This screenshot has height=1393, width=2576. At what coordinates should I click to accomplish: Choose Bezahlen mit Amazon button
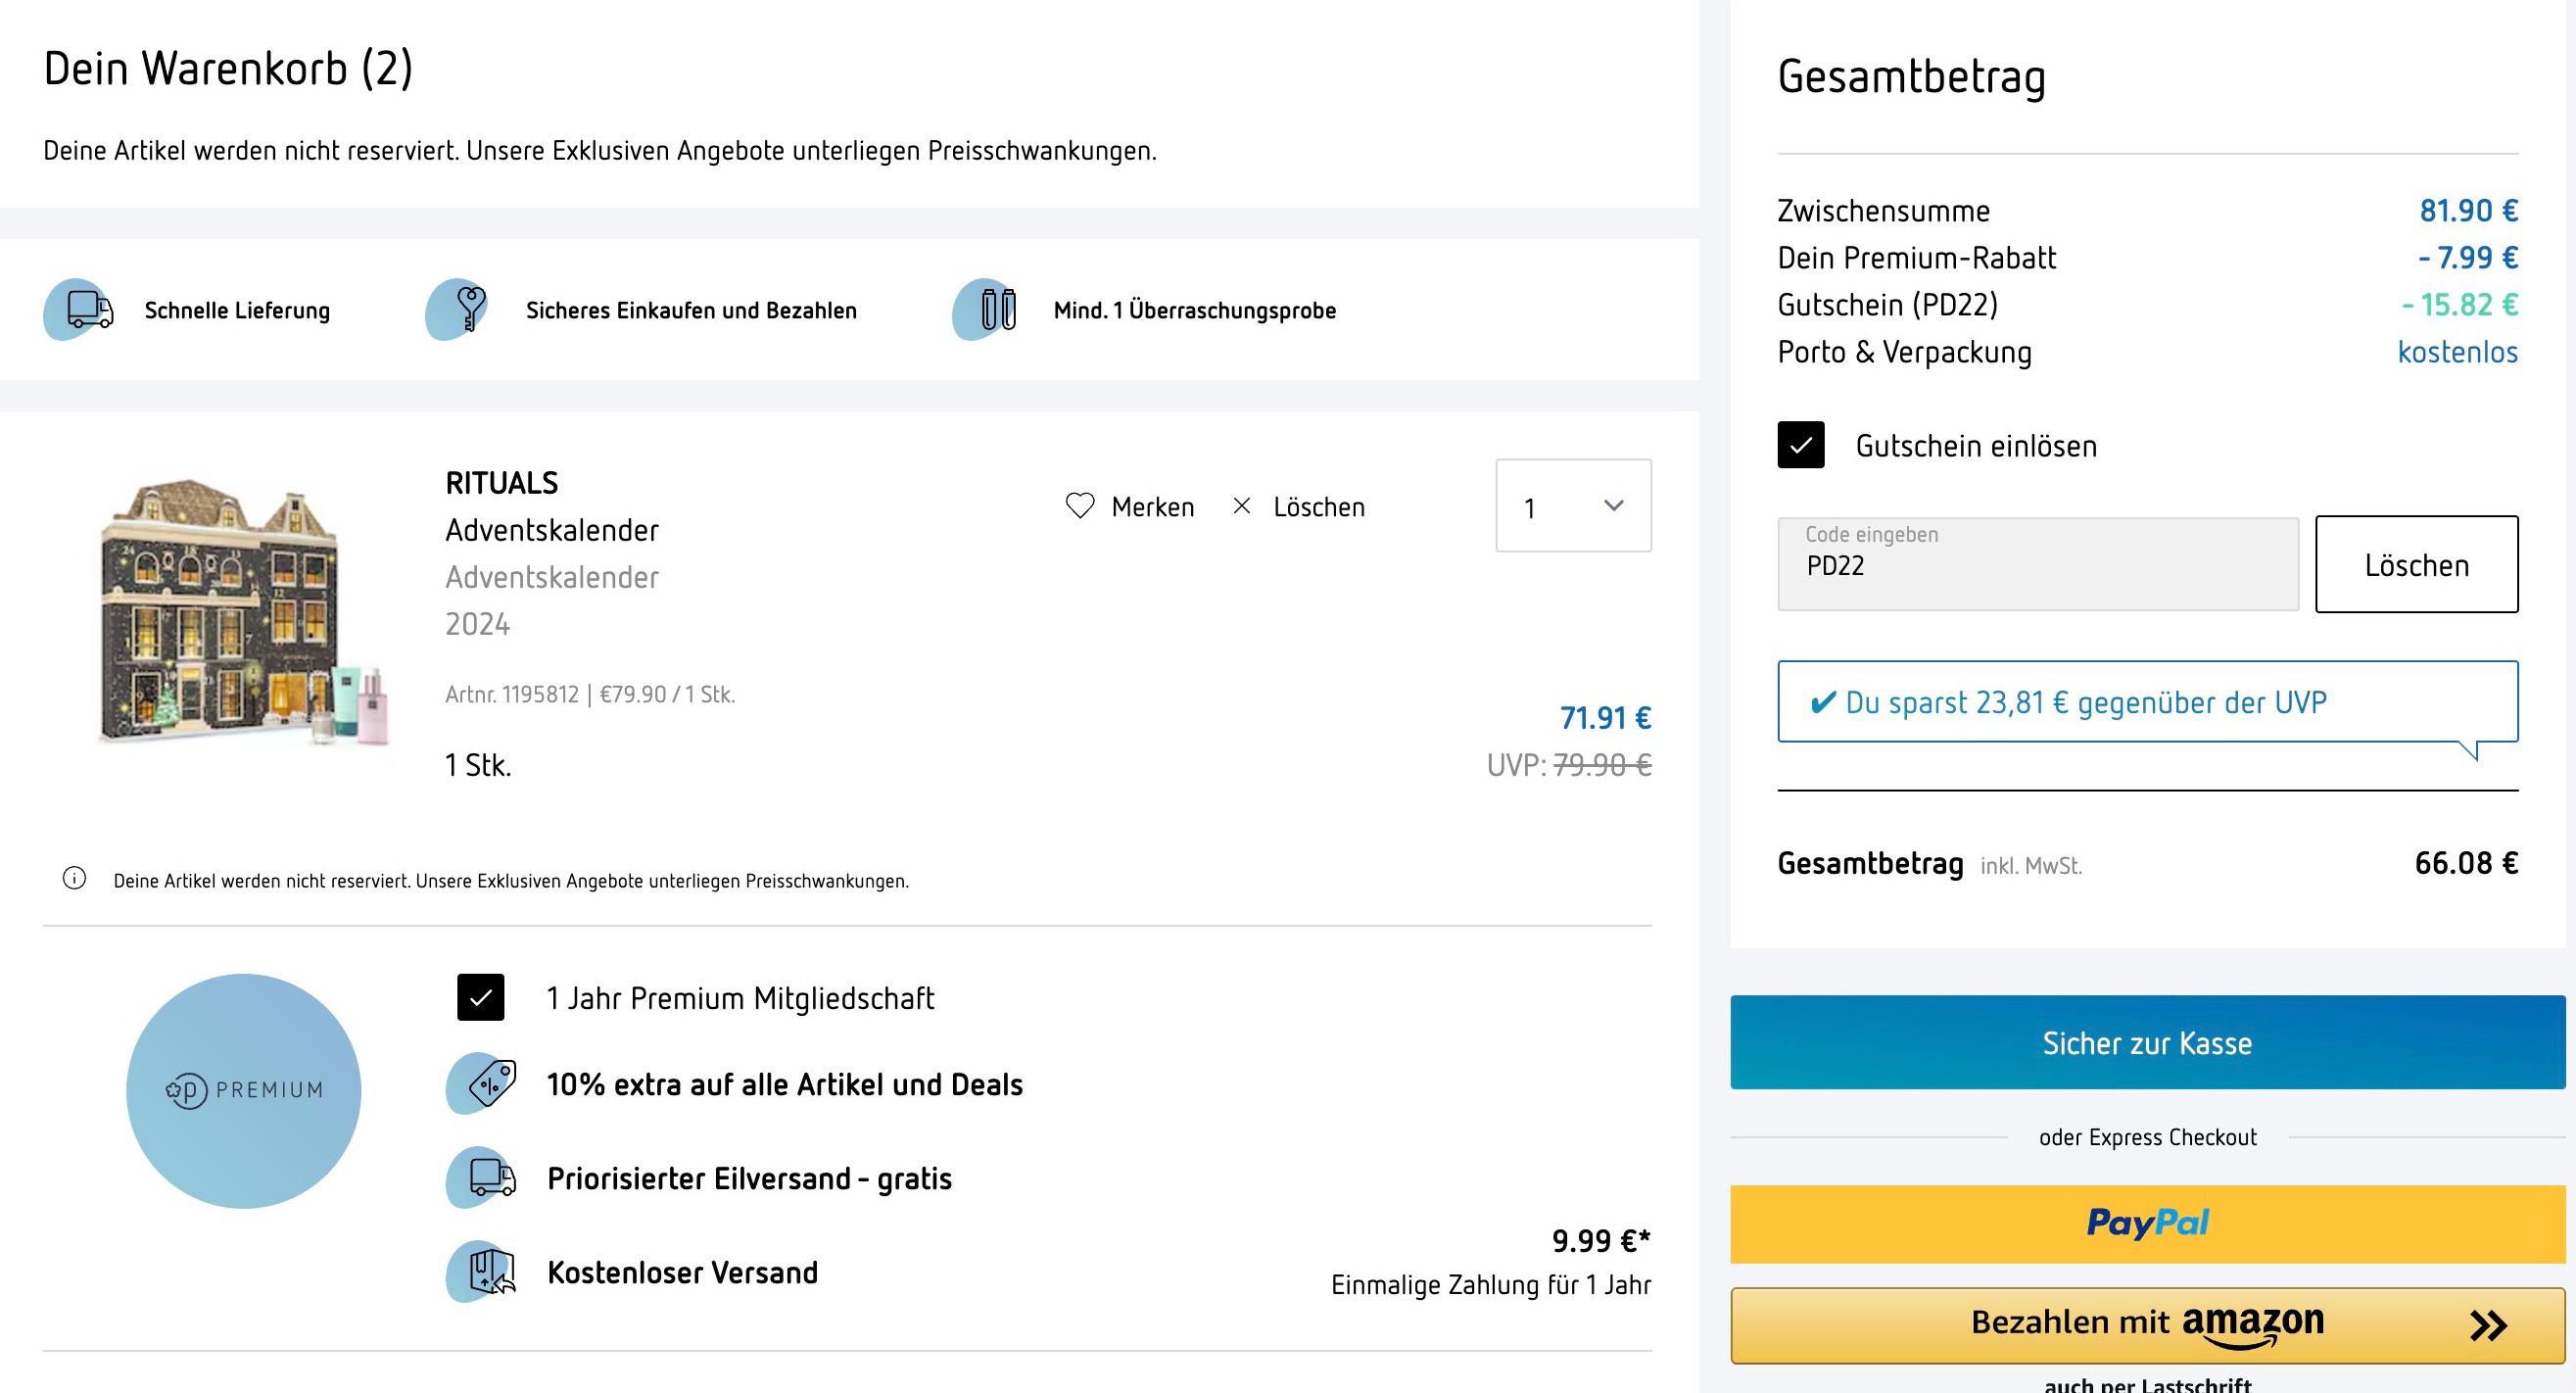click(2148, 1325)
